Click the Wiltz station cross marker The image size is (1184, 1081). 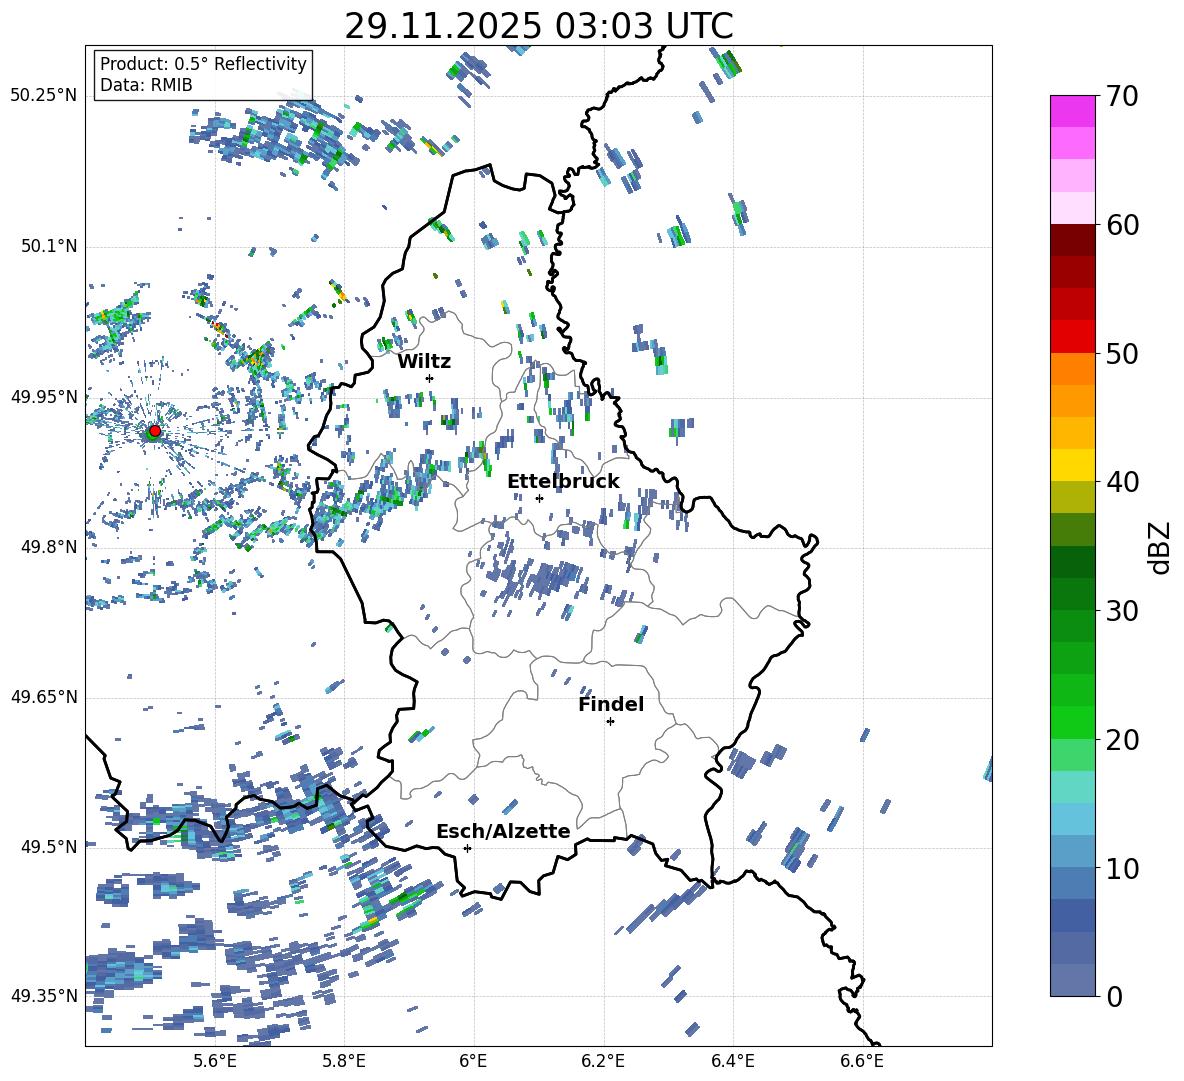[429, 378]
